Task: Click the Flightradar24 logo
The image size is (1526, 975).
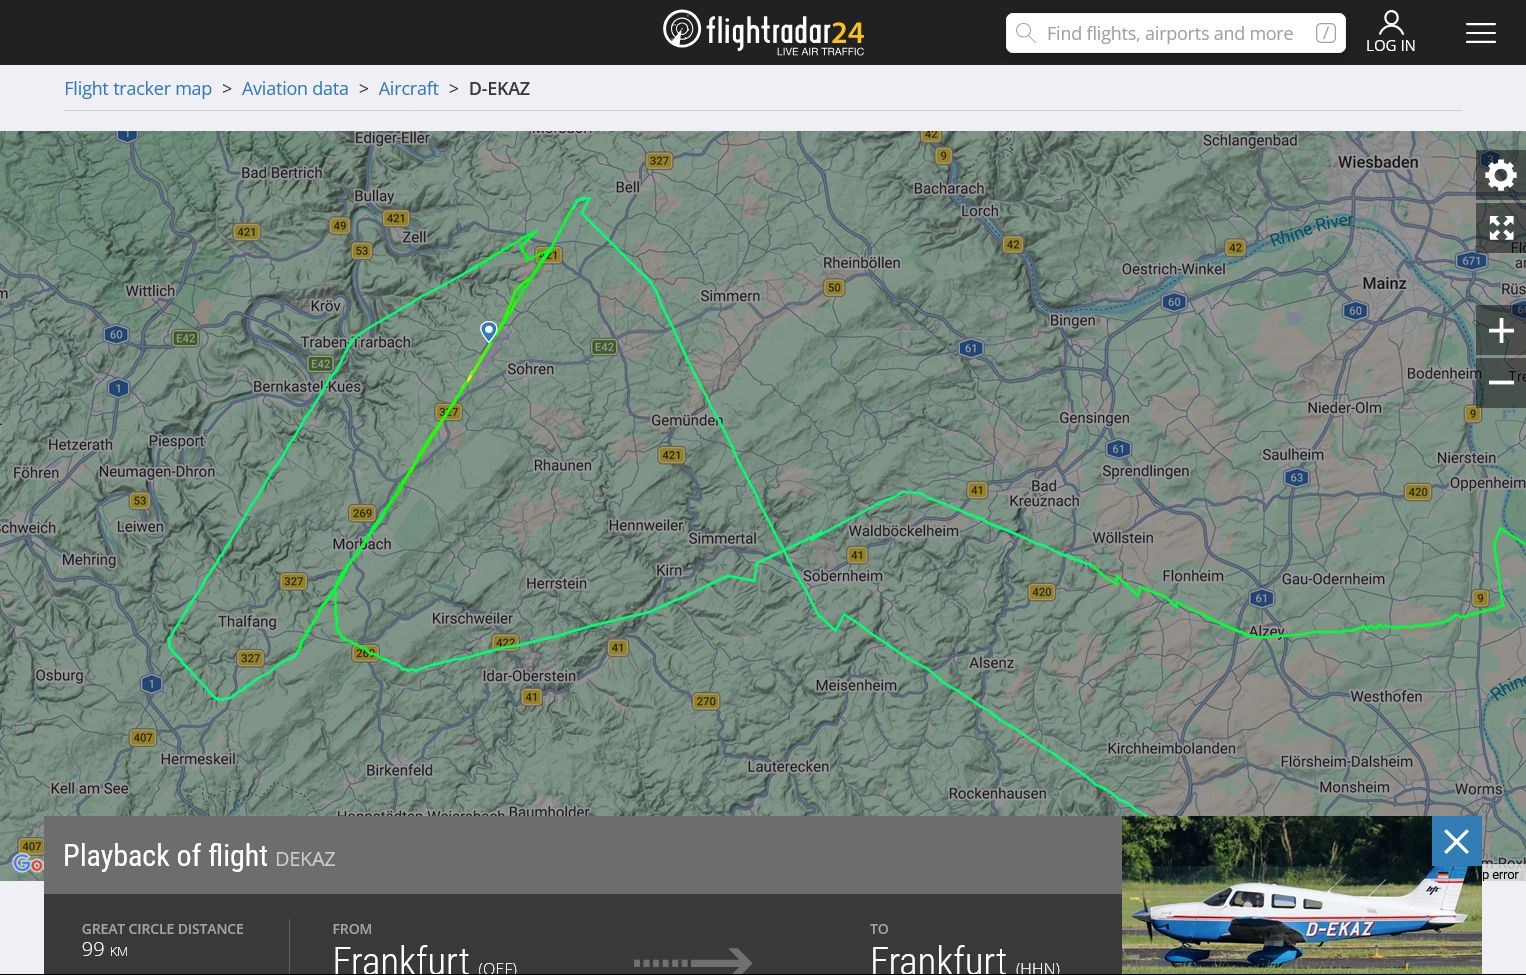Action: pyautogui.click(x=763, y=32)
